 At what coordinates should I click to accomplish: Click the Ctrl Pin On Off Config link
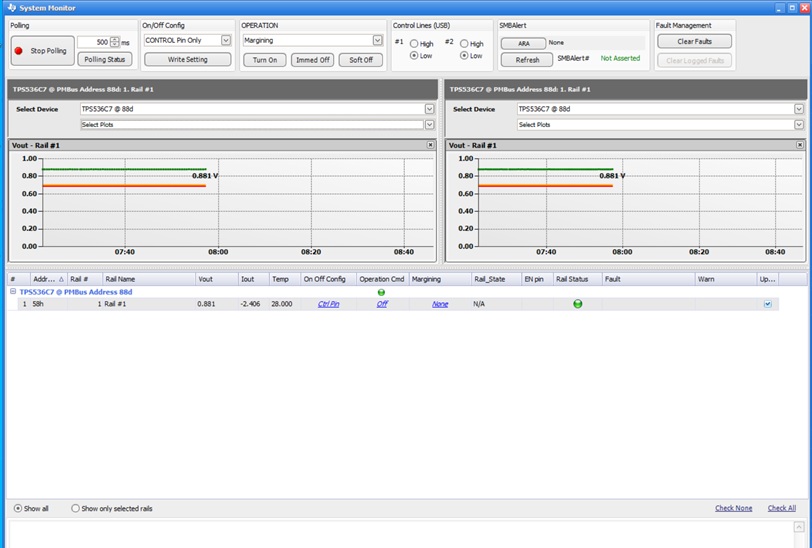pyautogui.click(x=328, y=304)
